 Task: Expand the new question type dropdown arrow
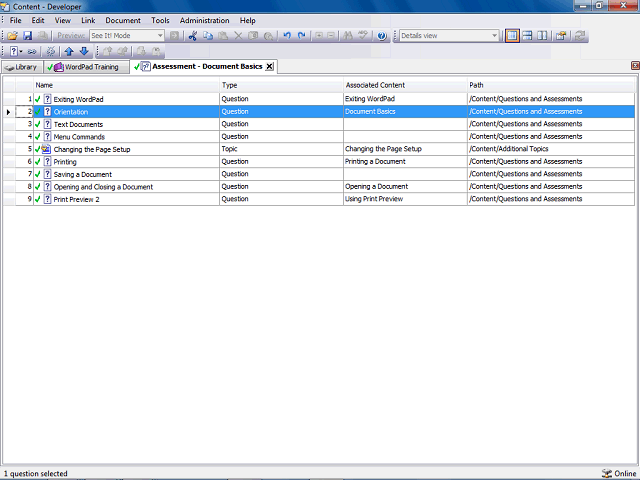pyautogui.click(x=21, y=51)
